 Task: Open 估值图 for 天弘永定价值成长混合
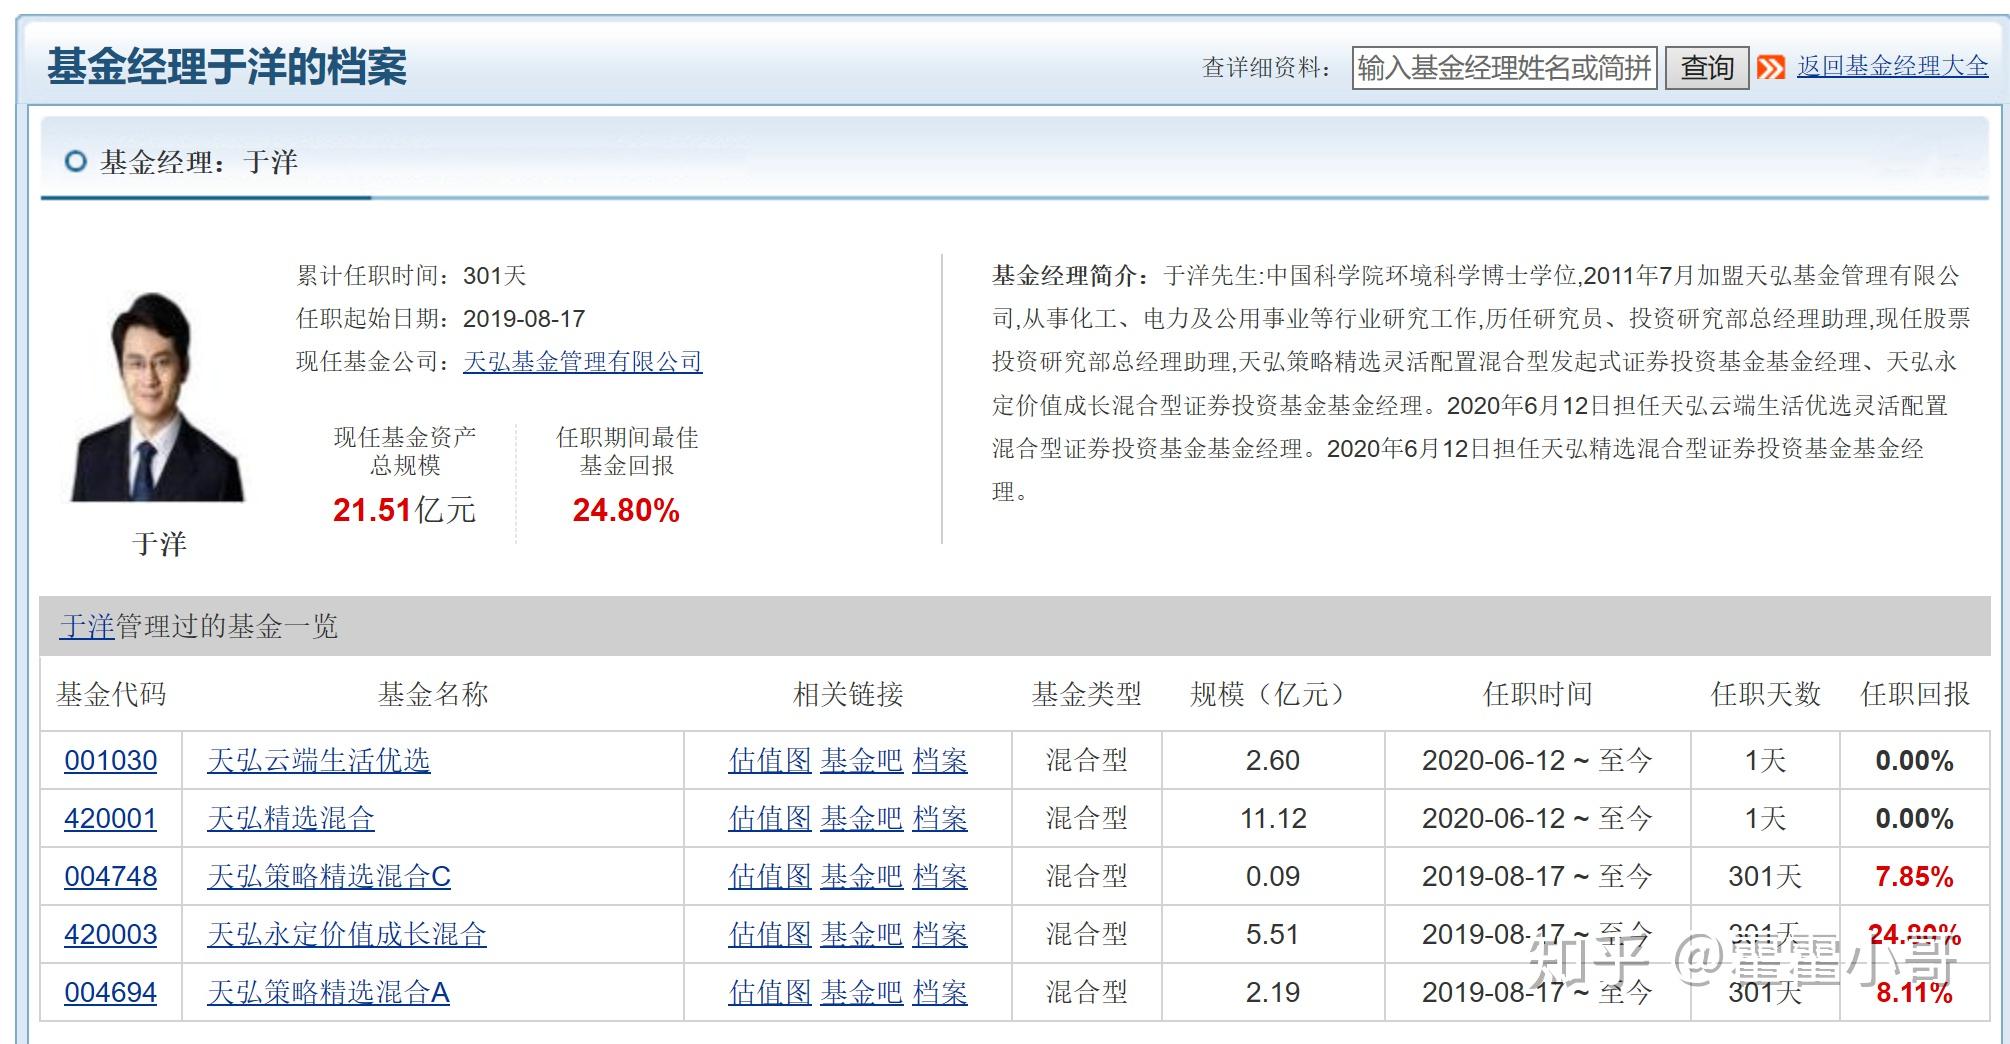[770, 935]
